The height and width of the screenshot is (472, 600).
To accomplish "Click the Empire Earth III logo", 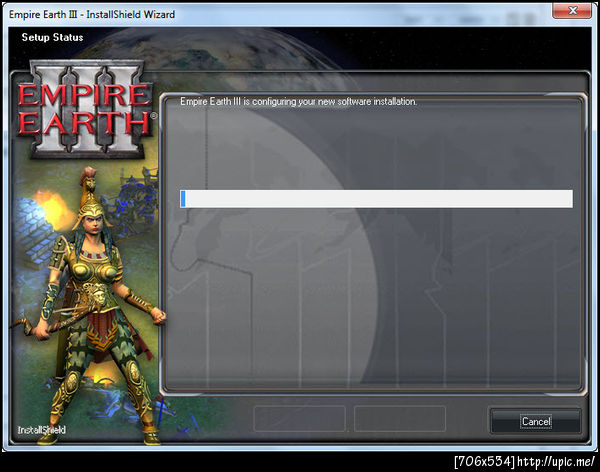I will click(85, 109).
